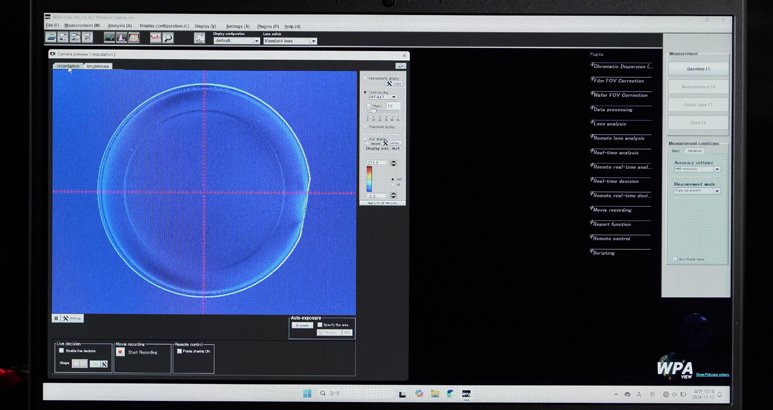Click the Quick Save F7 button
This screenshot has width=773, height=410.
[698, 104]
